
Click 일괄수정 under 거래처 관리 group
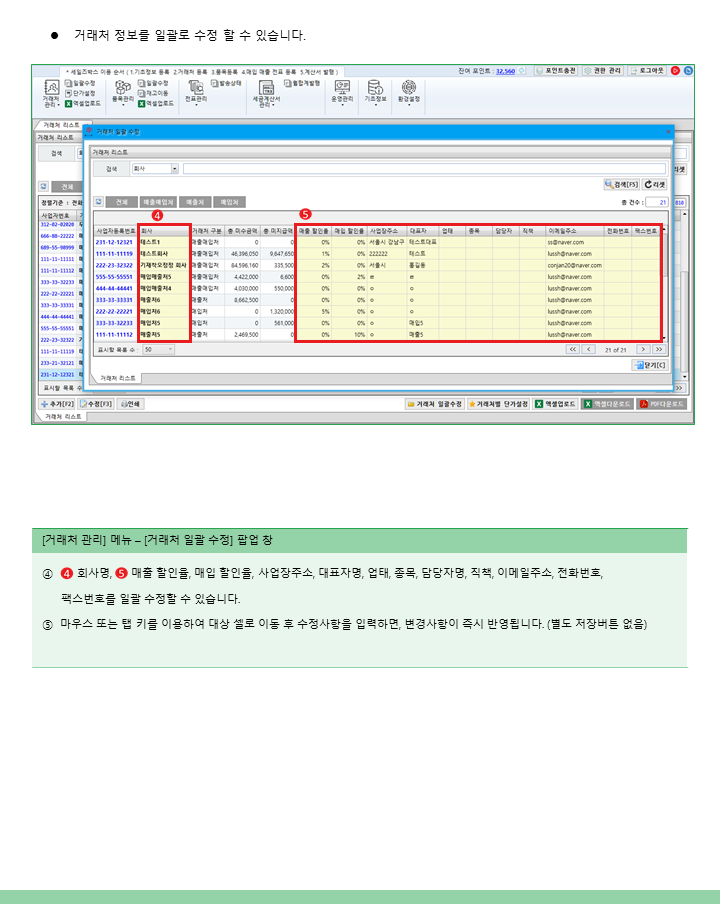pyautogui.click(x=81, y=84)
